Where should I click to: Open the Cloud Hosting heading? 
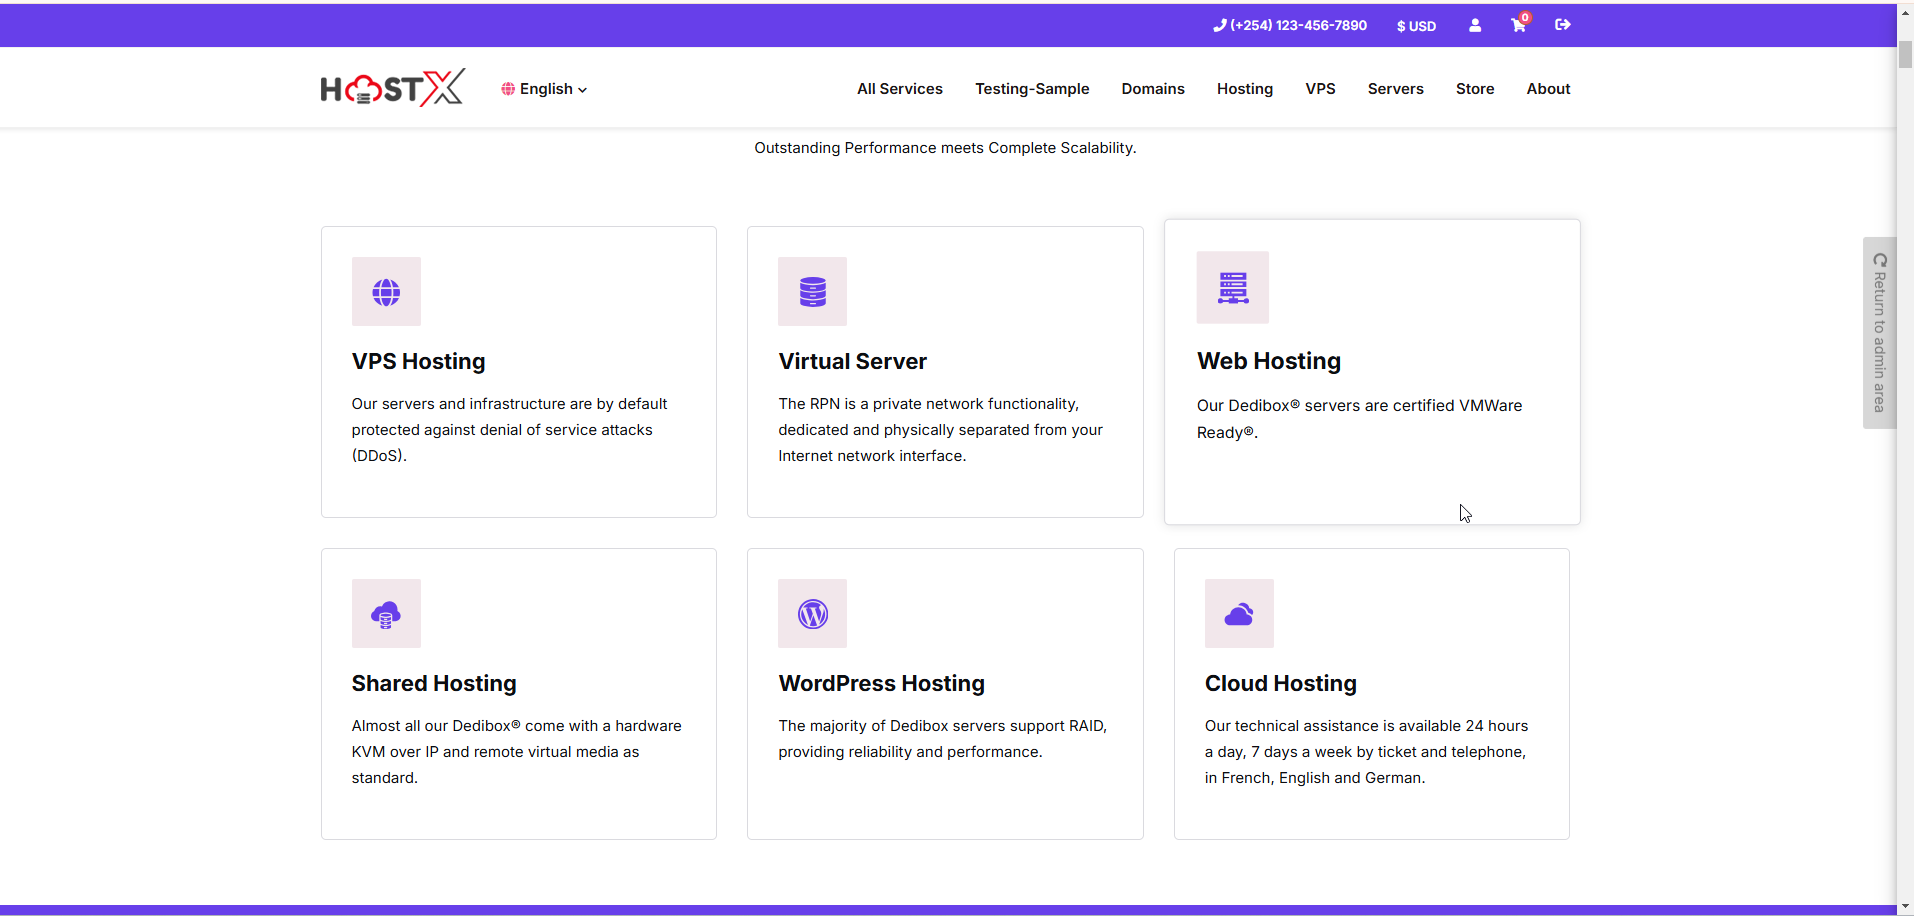click(x=1280, y=684)
